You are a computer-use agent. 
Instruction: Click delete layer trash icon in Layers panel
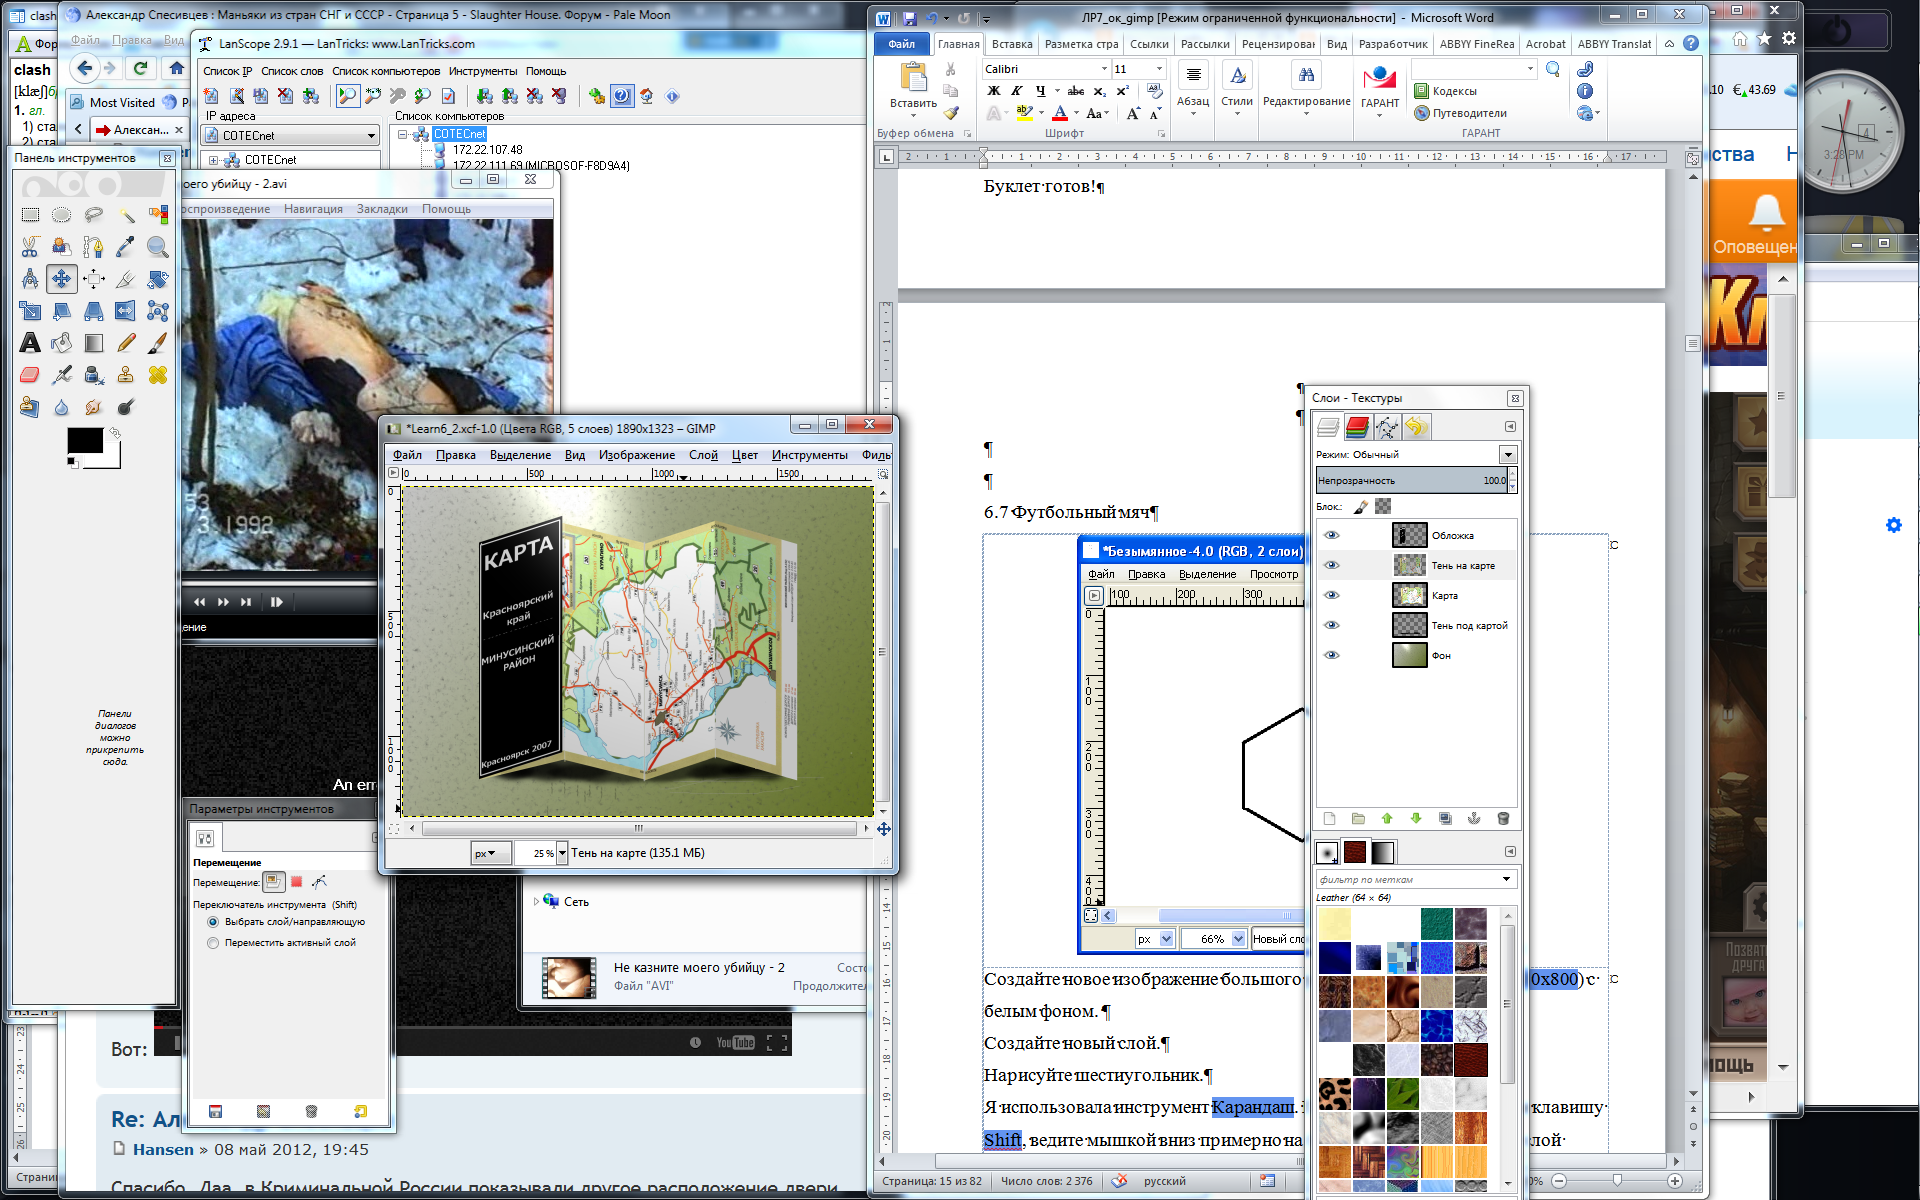click(1503, 818)
